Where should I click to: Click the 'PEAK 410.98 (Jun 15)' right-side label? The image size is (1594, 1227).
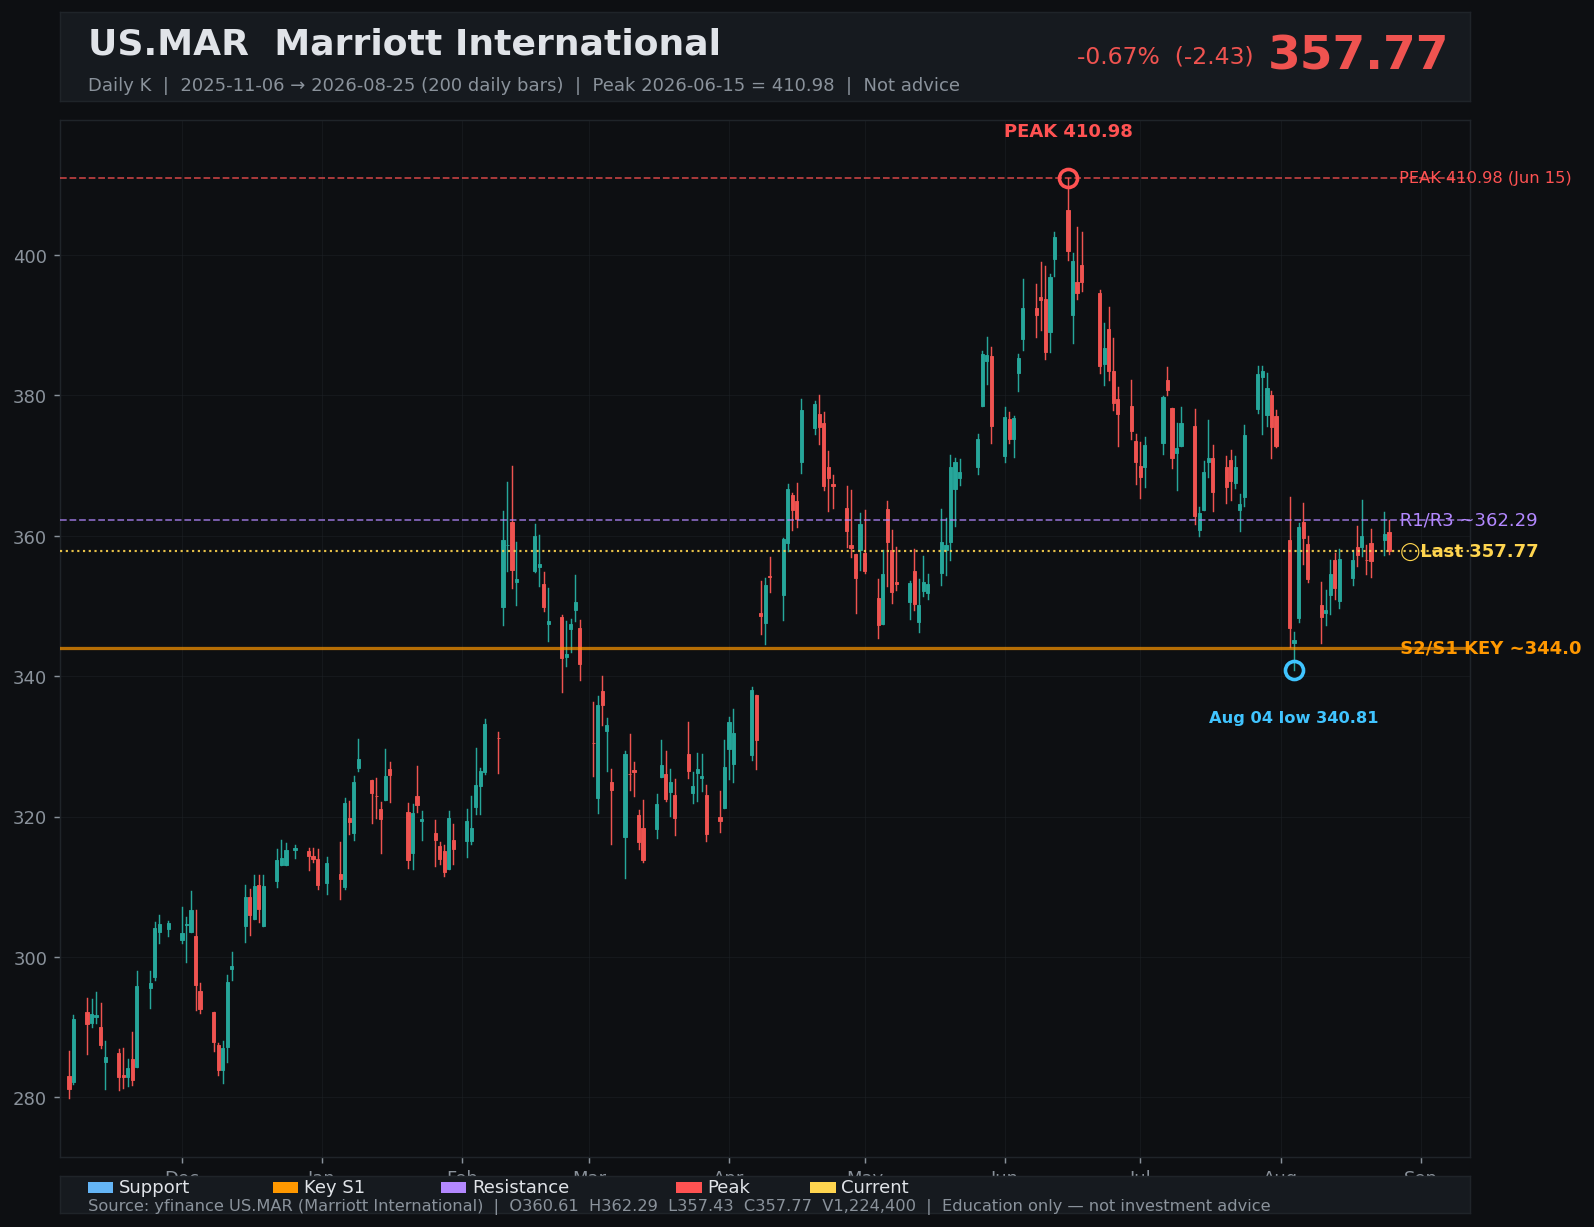(1485, 178)
